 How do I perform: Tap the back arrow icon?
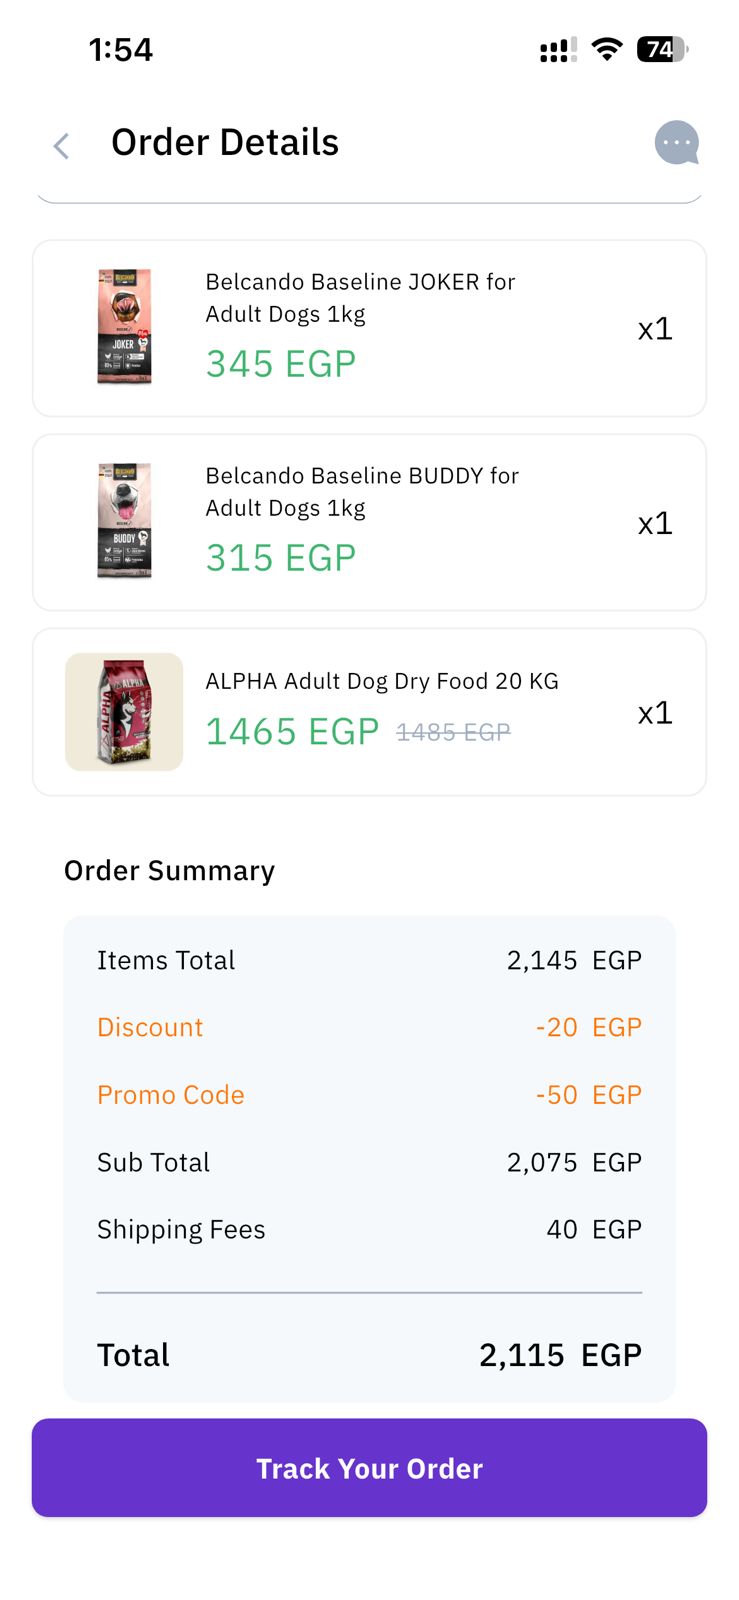[61, 146]
